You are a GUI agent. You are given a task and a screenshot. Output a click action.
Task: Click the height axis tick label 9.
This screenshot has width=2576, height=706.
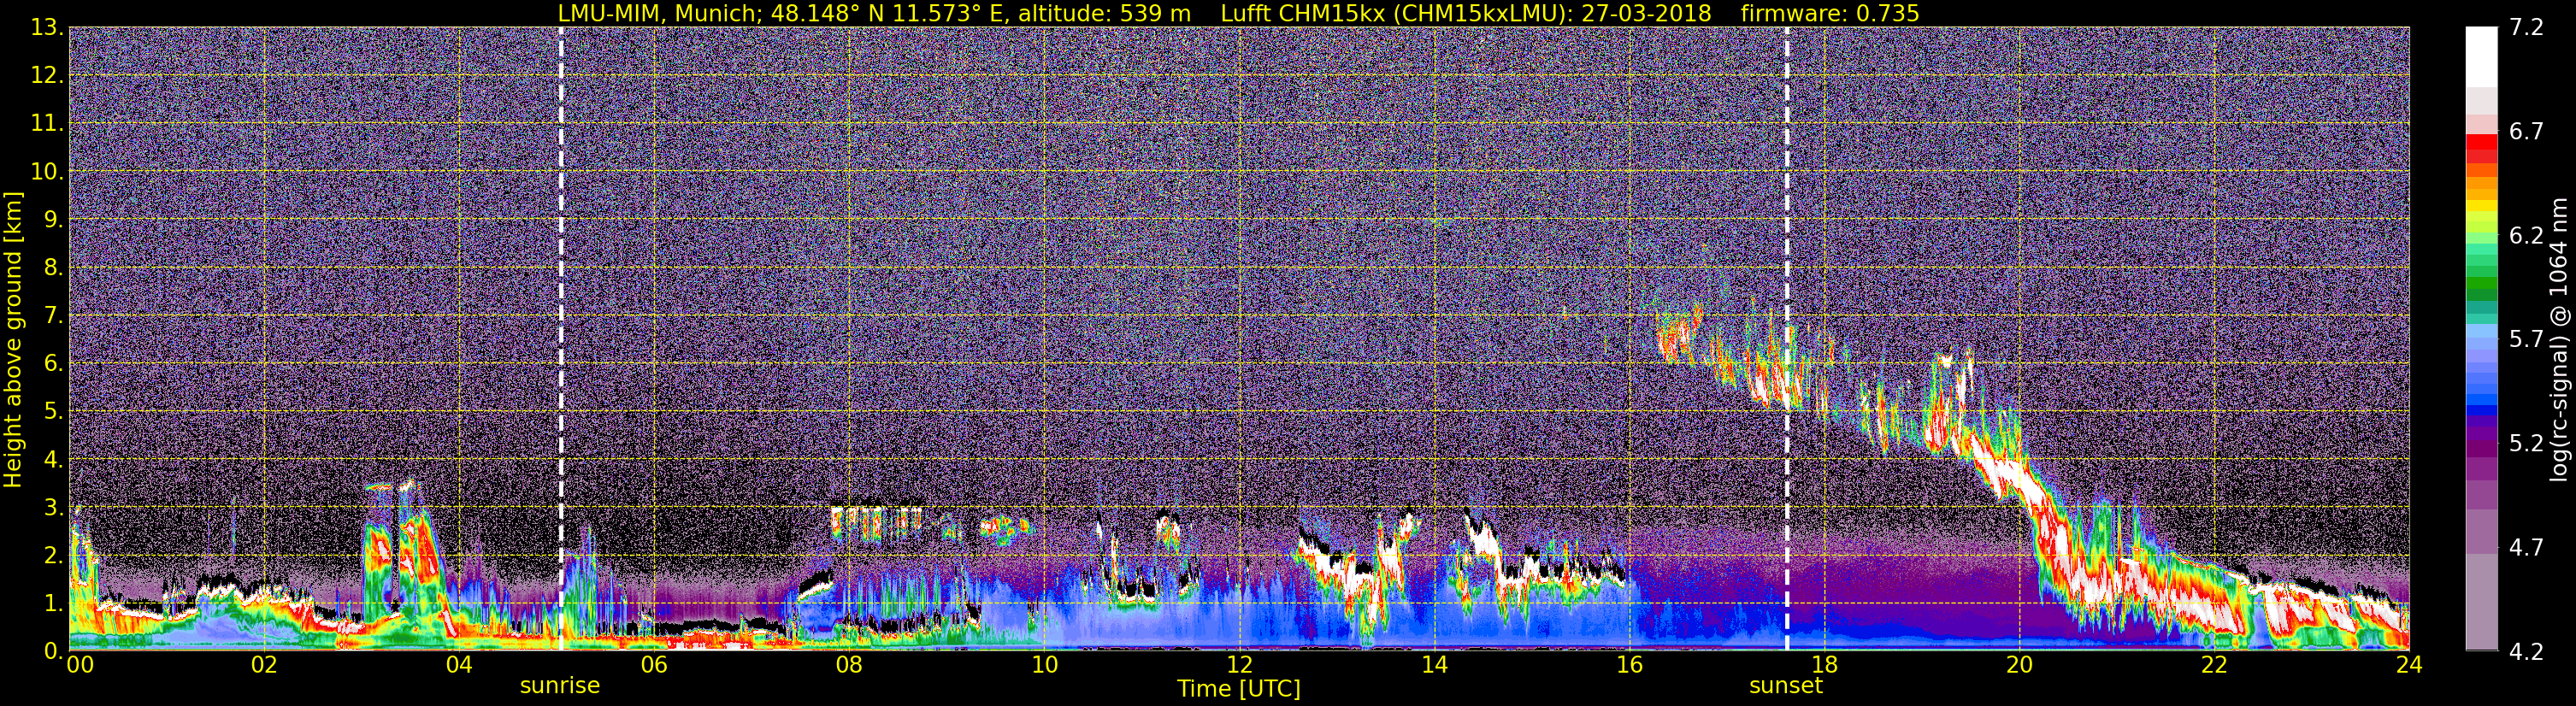pos(54,220)
